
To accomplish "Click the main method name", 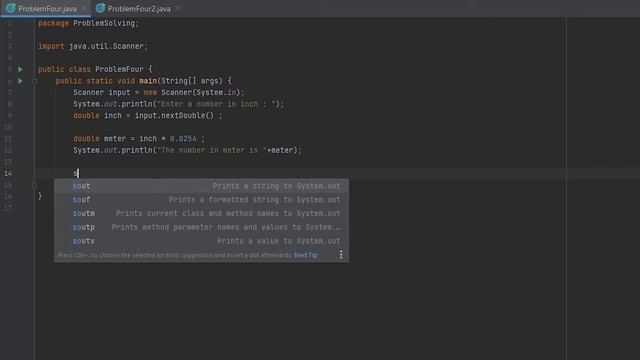I will 148,81.
